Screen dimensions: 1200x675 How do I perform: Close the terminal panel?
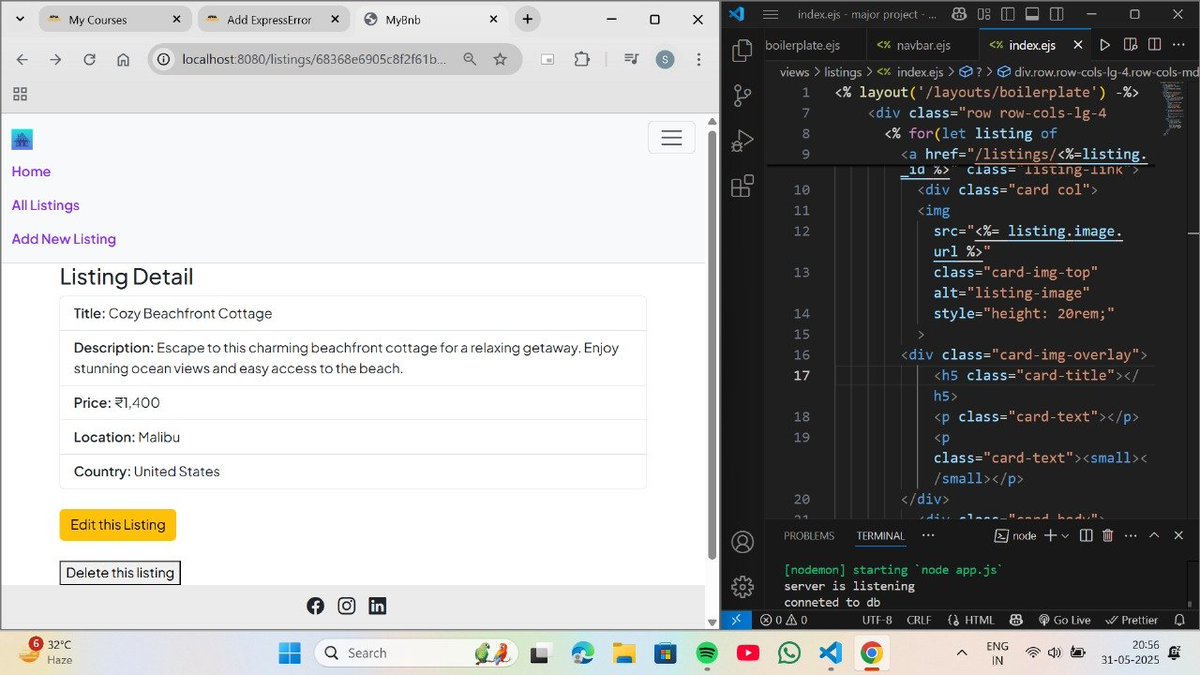click(1176, 536)
